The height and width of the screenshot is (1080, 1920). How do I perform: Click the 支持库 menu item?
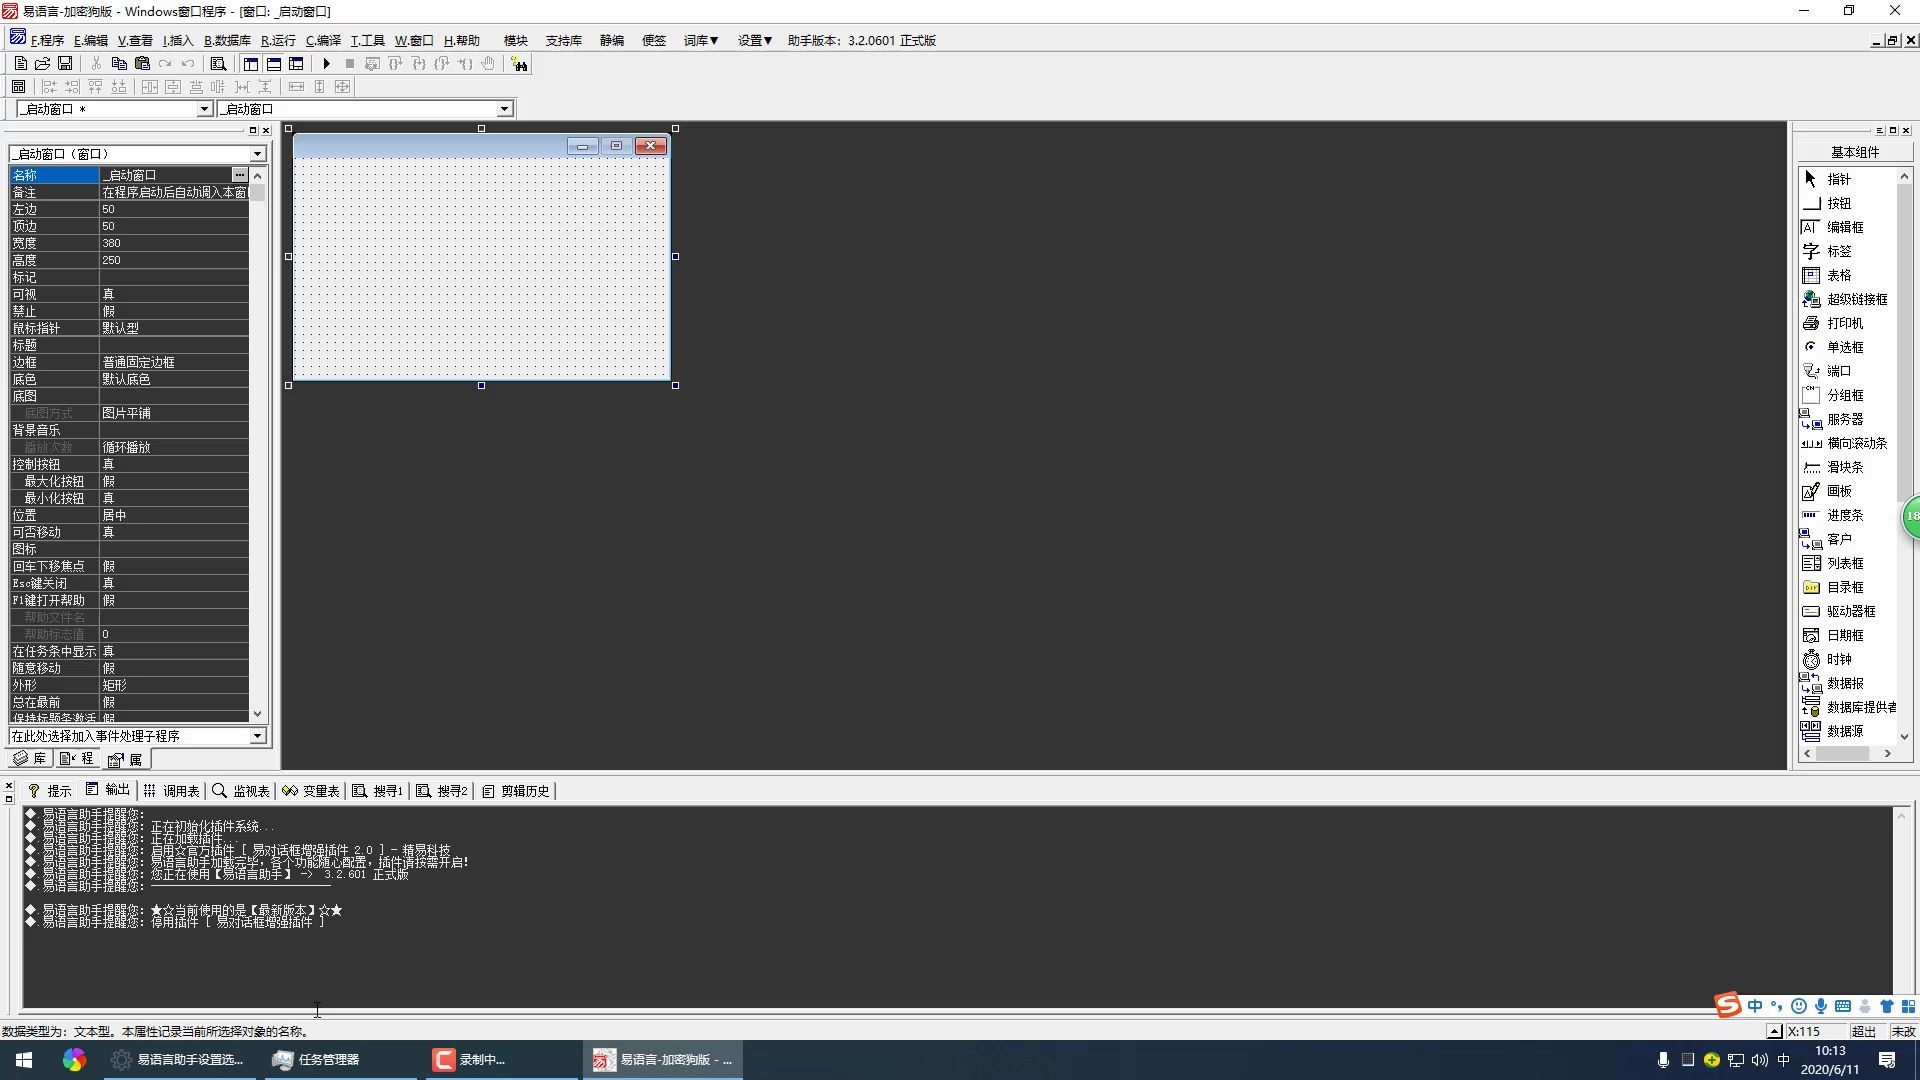click(564, 41)
